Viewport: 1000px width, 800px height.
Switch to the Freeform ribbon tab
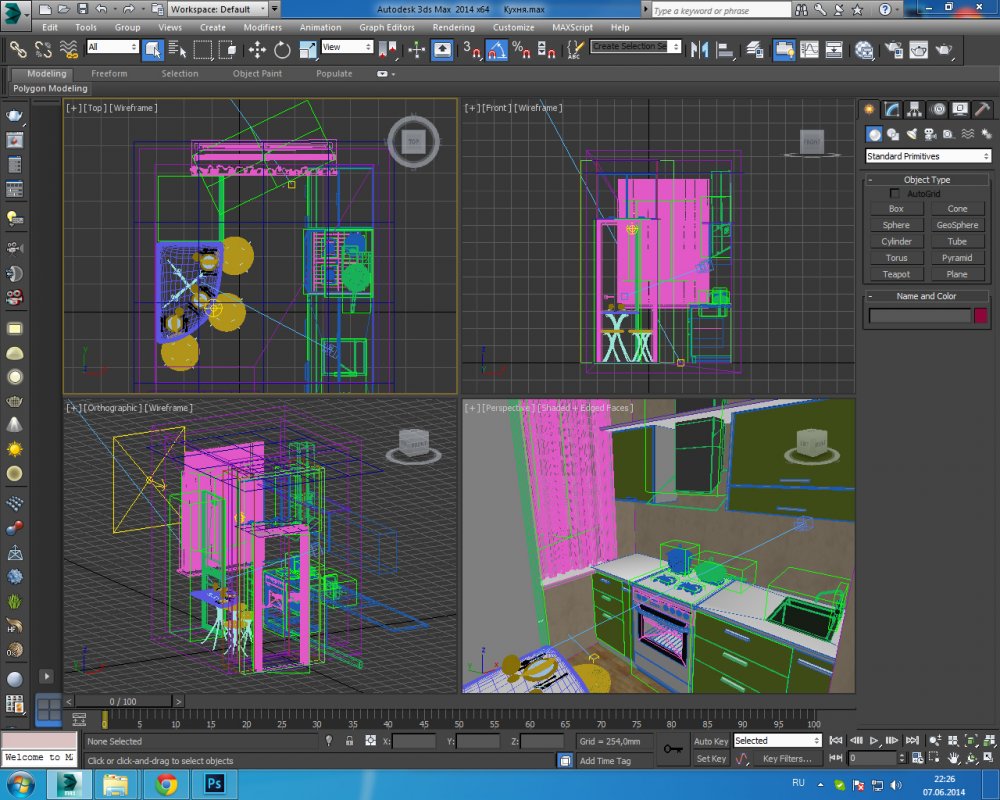[109, 73]
